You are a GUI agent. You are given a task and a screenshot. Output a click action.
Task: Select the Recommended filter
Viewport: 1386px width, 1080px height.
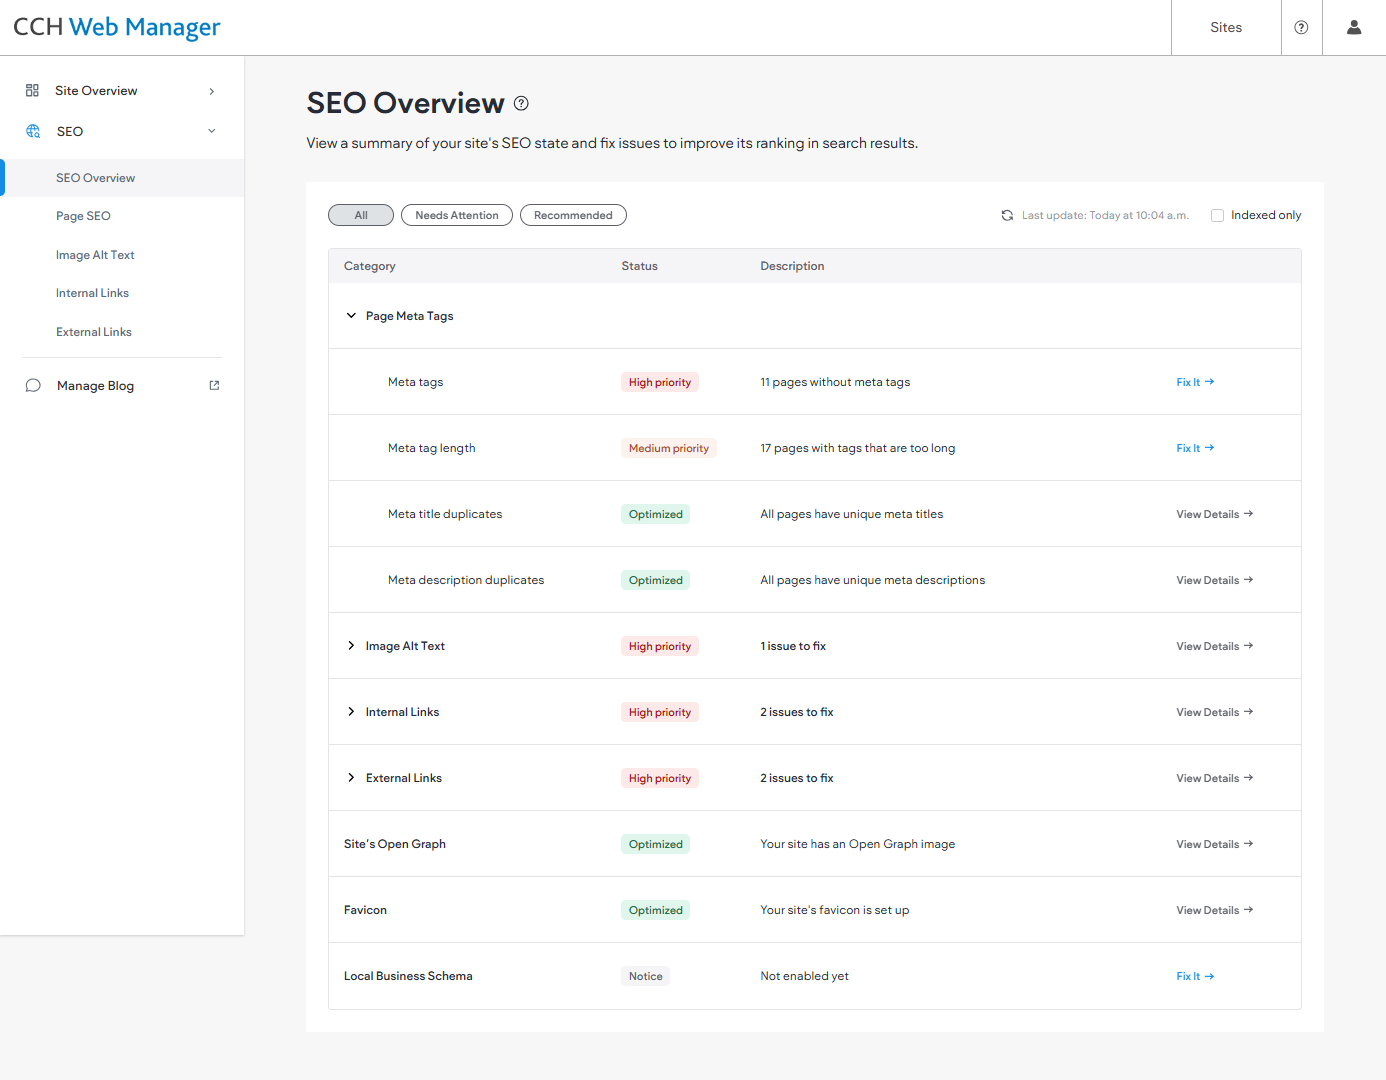tap(573, 215)
